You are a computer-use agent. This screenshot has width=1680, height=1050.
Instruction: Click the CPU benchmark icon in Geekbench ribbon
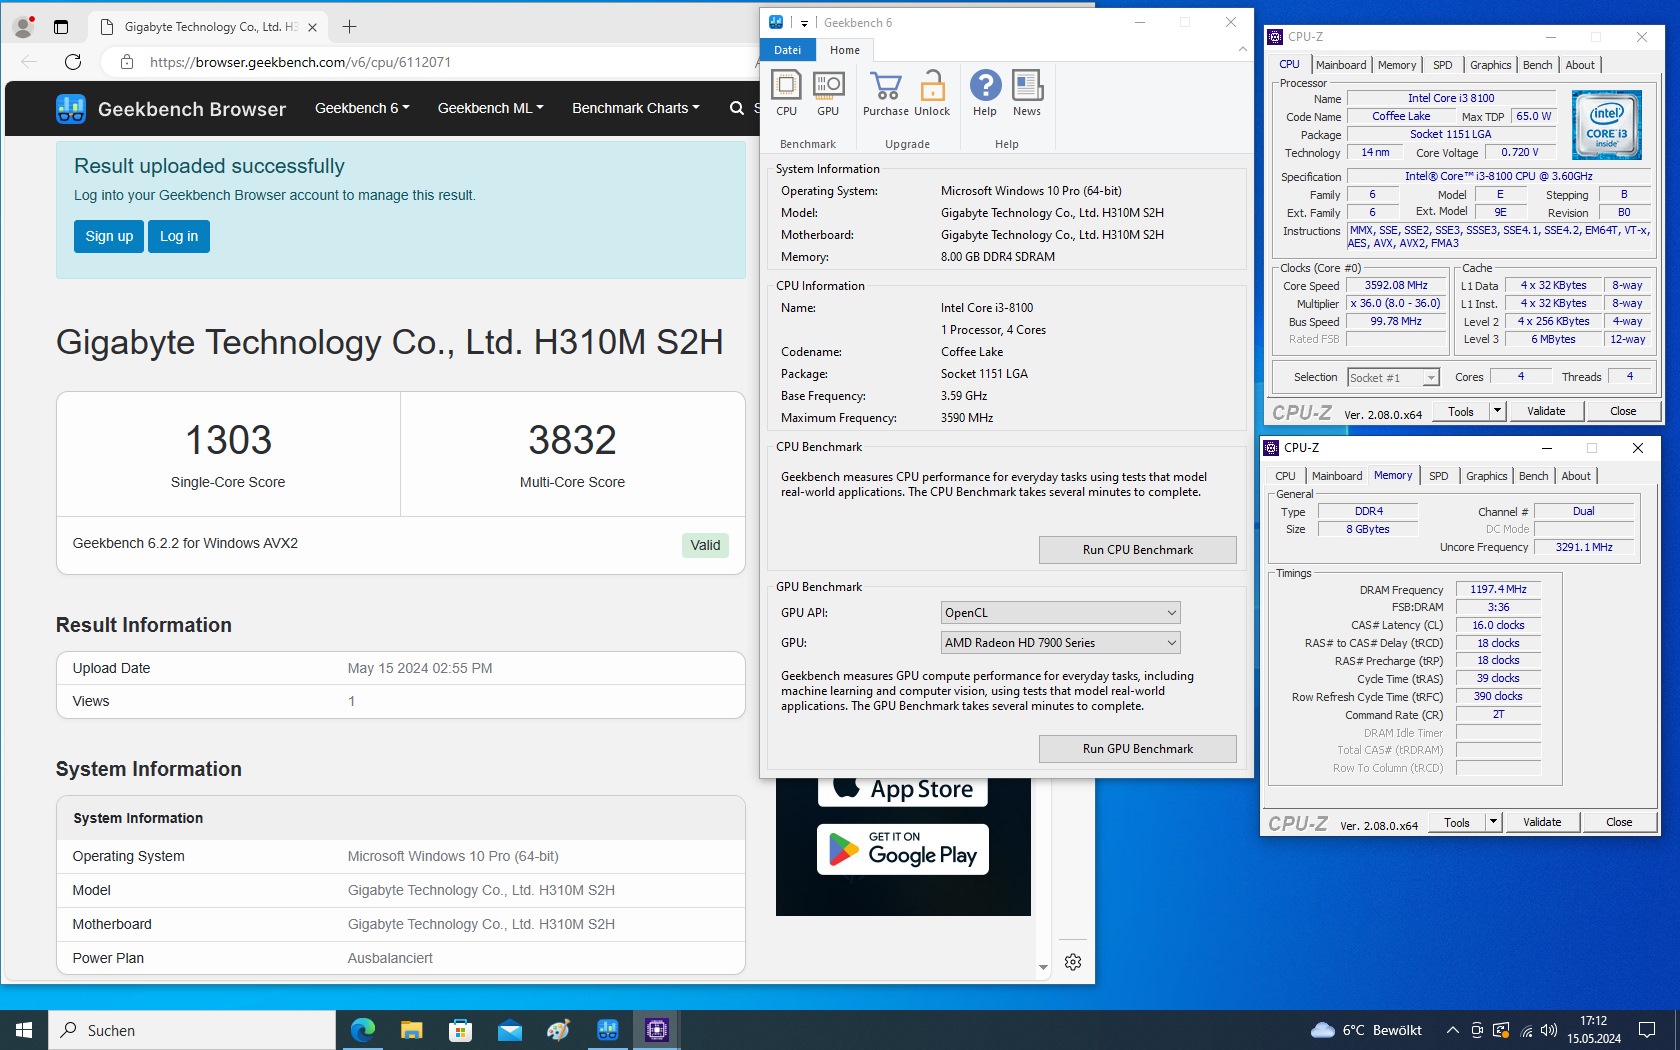(786, 85)
